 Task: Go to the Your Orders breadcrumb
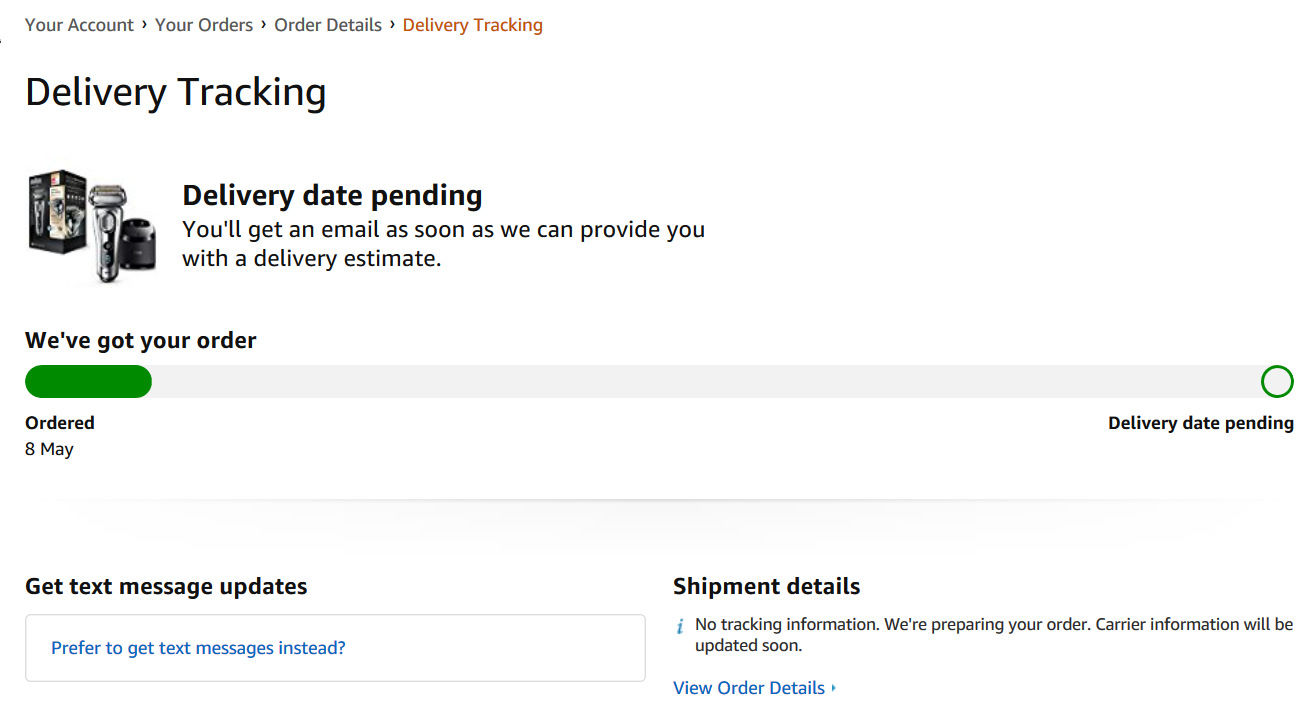204,25
